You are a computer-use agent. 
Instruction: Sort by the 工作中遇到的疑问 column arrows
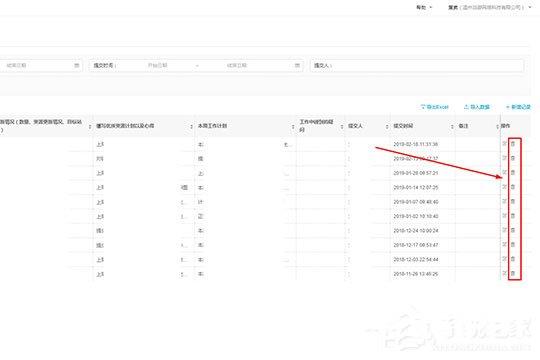click(342, 127)
